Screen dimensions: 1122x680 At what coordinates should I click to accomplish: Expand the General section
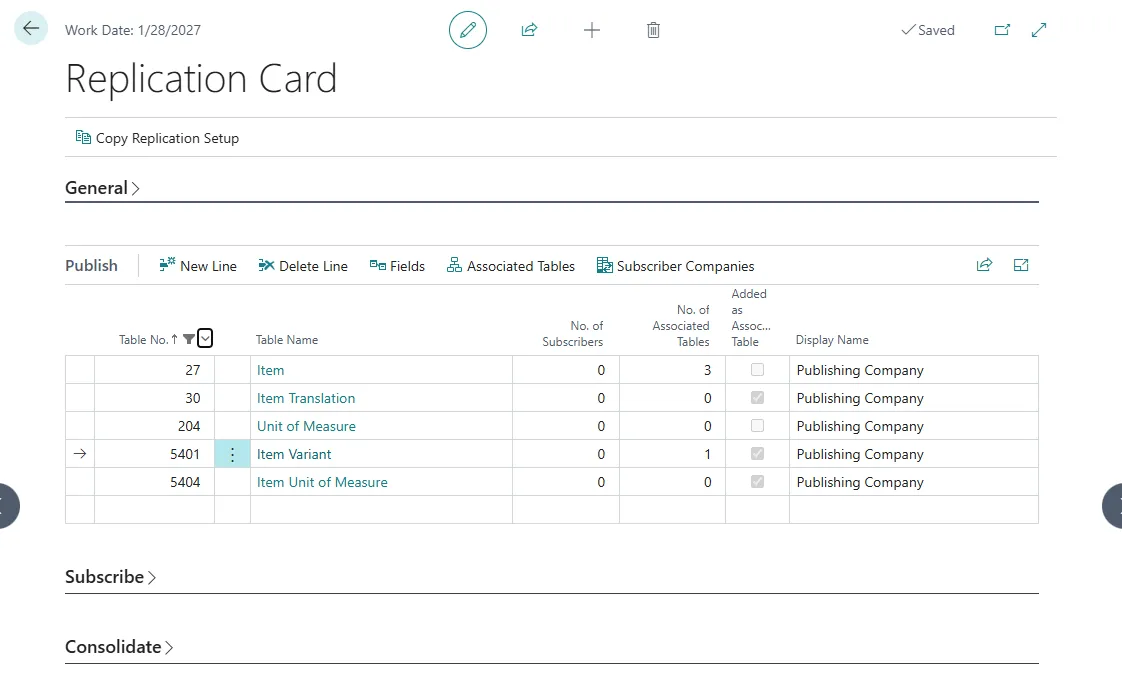(98, 187)
